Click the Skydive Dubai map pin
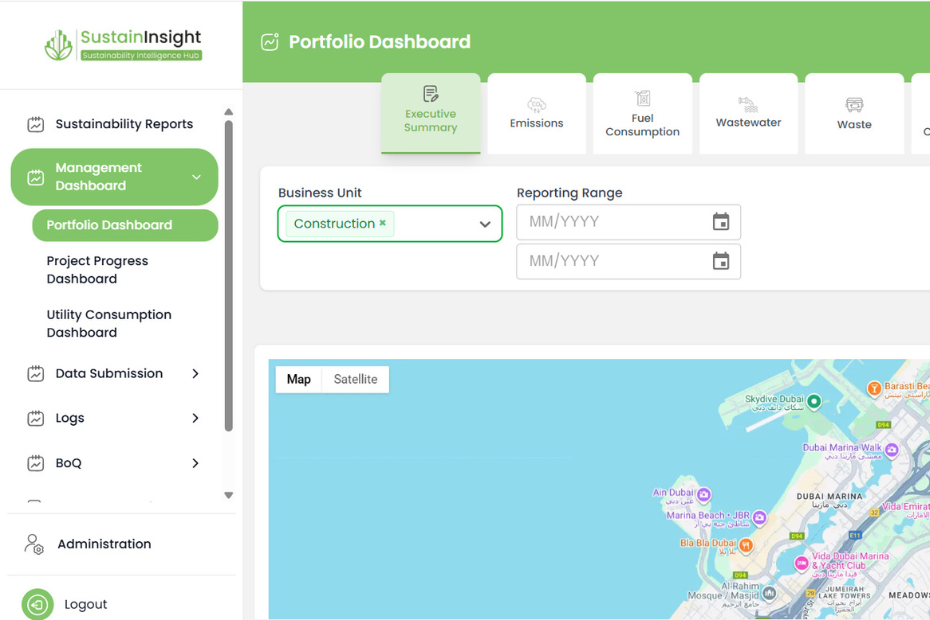 click(x=814, y=401)
